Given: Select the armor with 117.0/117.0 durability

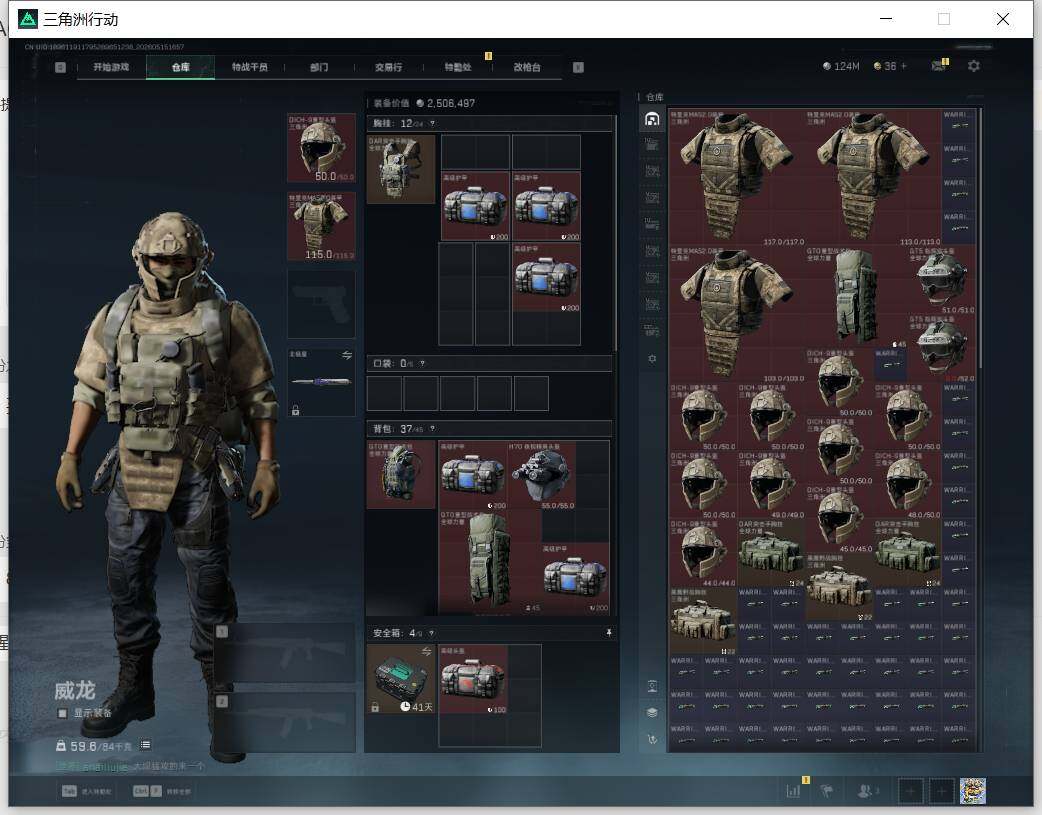Looking at the screenshot, I should click(737, 177).
